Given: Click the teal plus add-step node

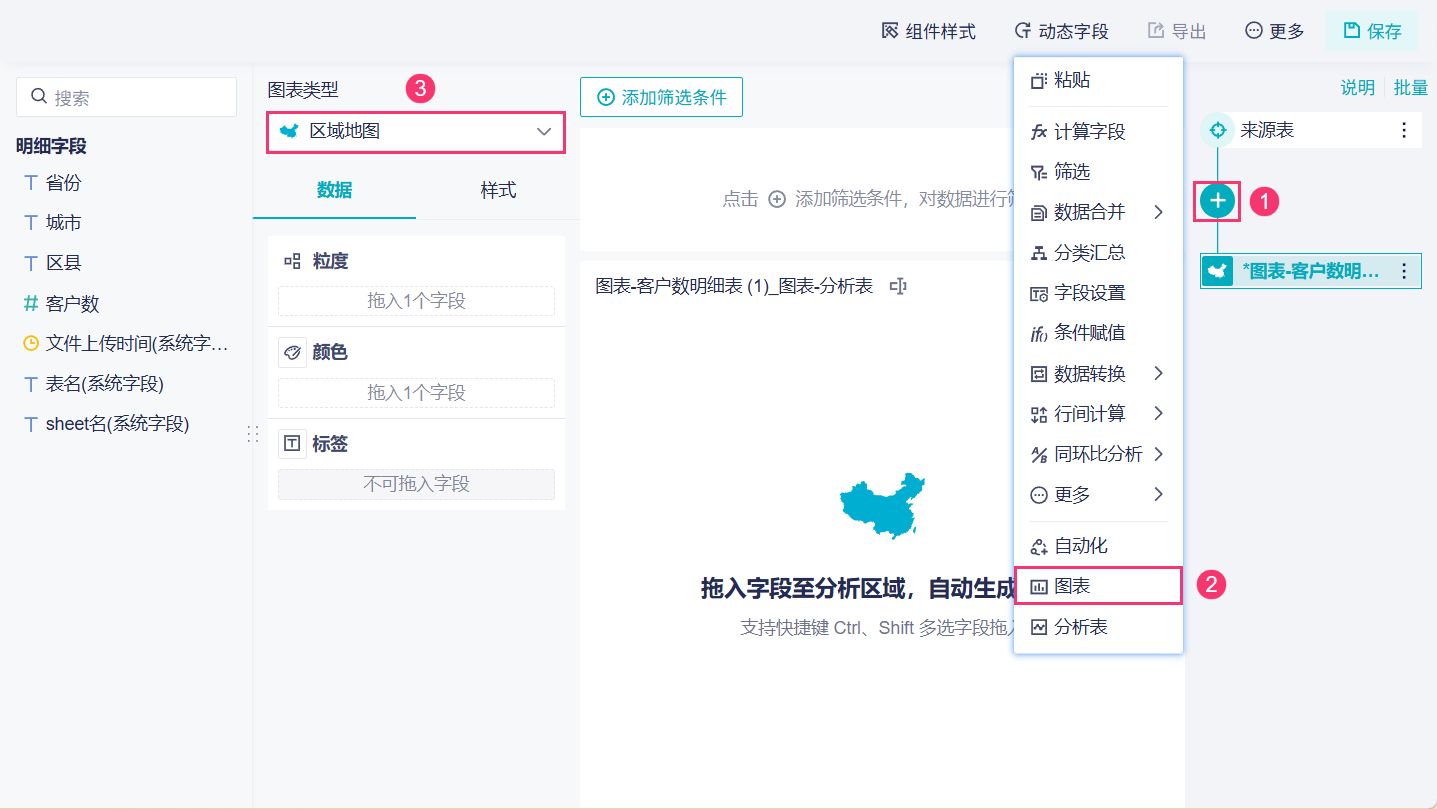Looking at the screenshot, I should (x=1217, y=201).
